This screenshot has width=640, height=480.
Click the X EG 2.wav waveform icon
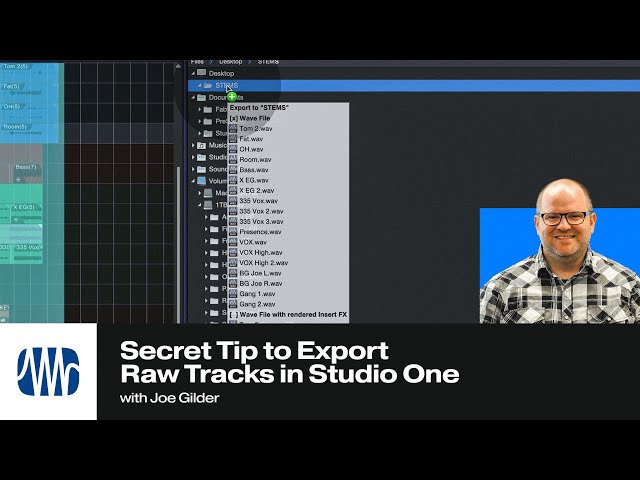tap(233, 191)
